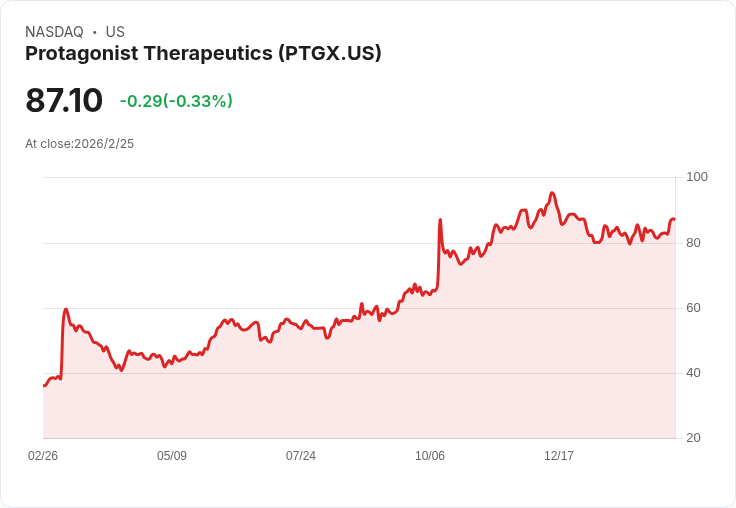
Task: Select the NASDAQ exchange label
Action: (54, 32)
